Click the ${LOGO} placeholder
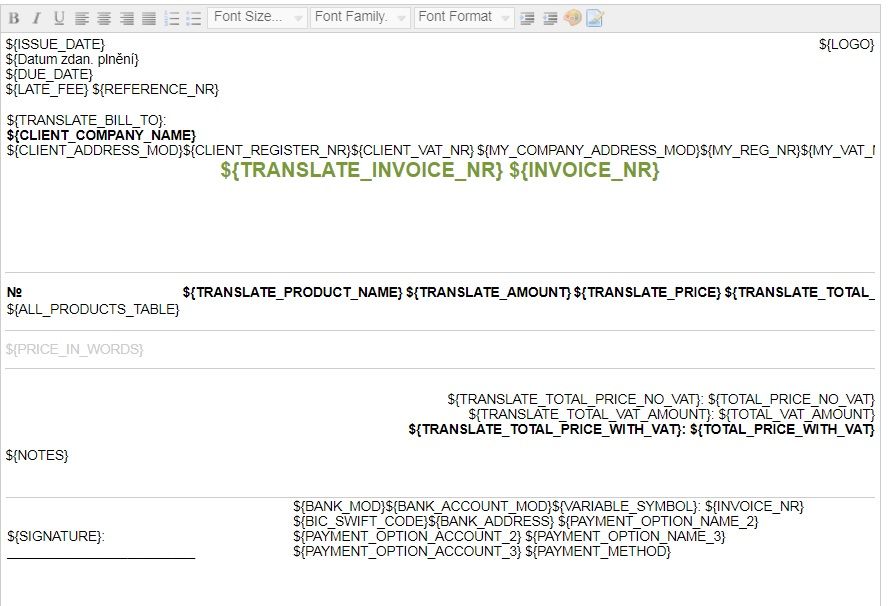Image resolution: width=888 pixels, height=606 pixels. point(847,44)
